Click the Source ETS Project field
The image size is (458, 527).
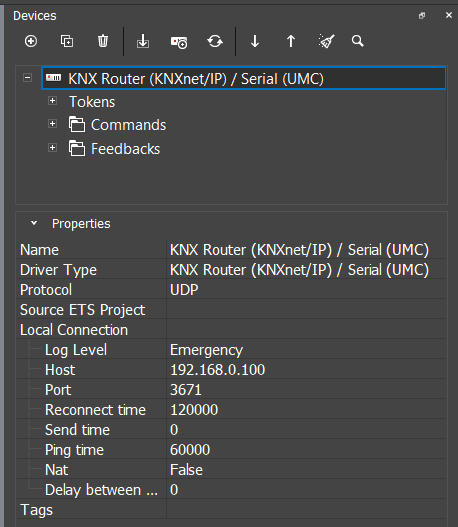pyautogui.click(x=306, y=310)
